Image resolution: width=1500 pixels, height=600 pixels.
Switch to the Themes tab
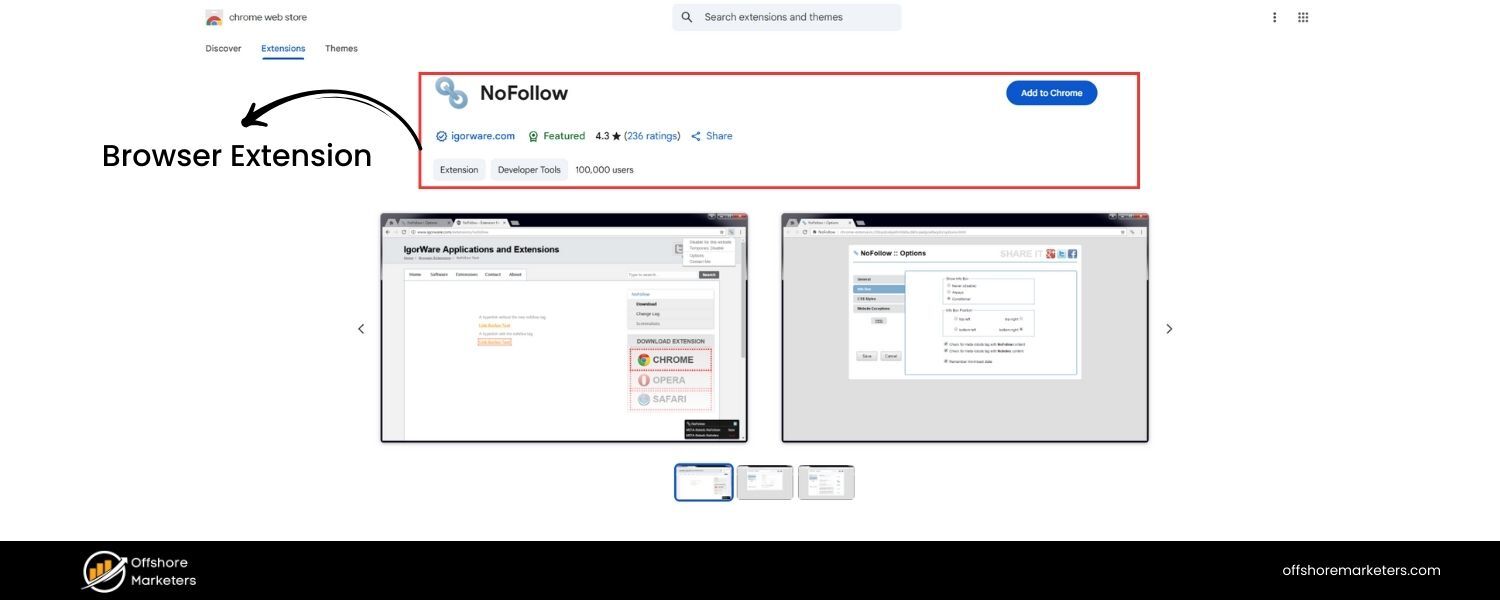[x=341, y=48]
